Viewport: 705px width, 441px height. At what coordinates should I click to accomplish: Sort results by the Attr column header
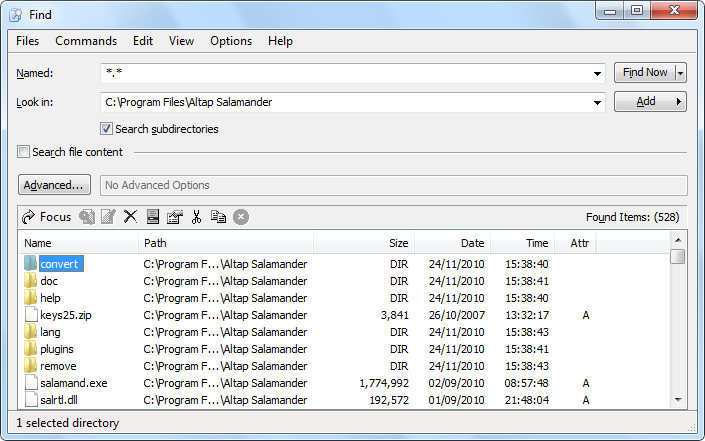click(575, 243)
